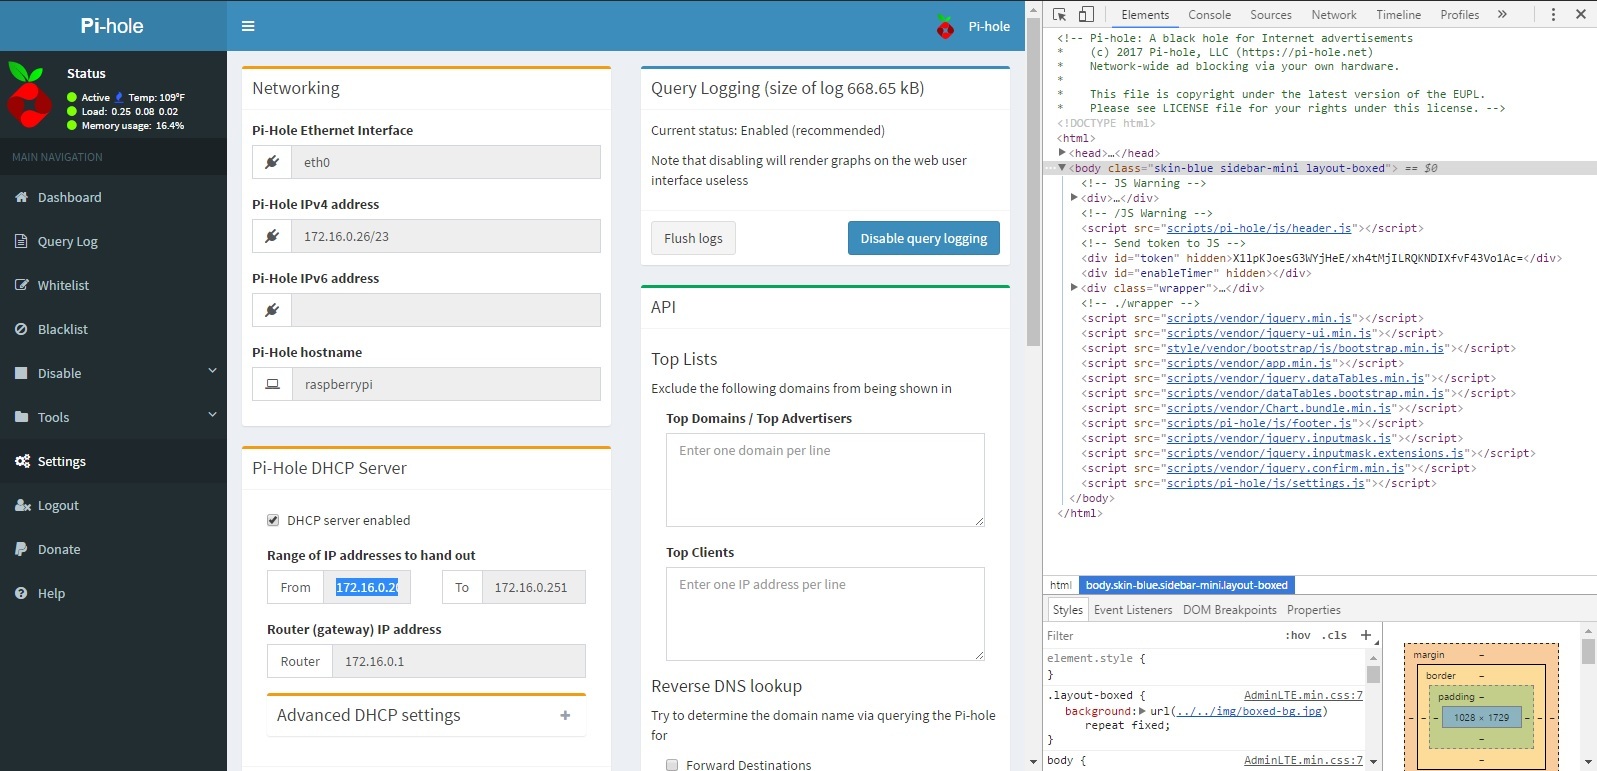This screenshot has width=1597, height=771.
Task: Click the Whitelist pencil icon
Action: 21,285
